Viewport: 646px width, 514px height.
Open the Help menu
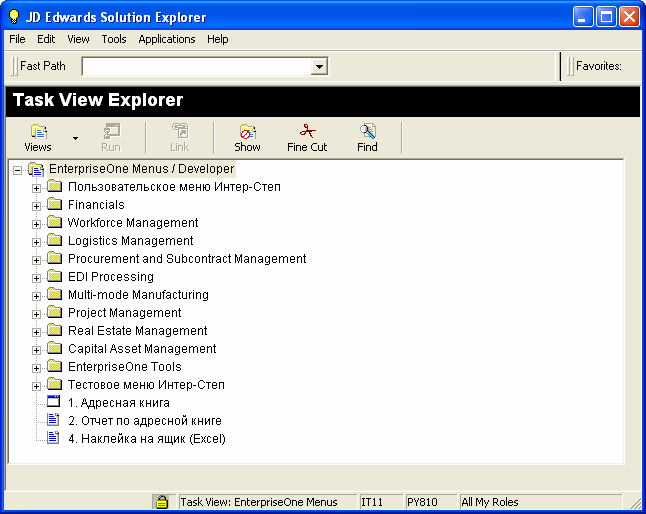pos(218,39)
